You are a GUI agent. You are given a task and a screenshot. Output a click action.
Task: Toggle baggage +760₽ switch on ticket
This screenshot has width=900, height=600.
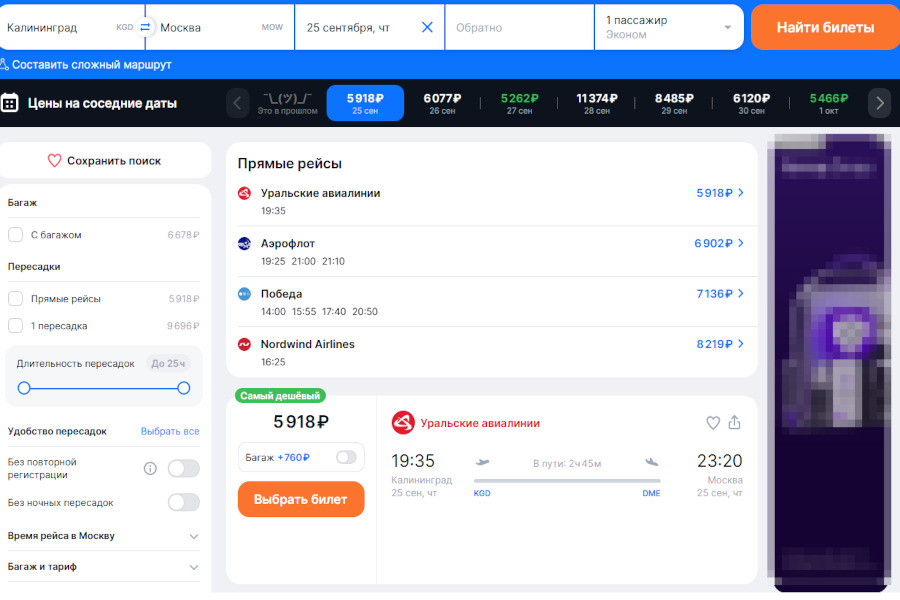point(346,457)
